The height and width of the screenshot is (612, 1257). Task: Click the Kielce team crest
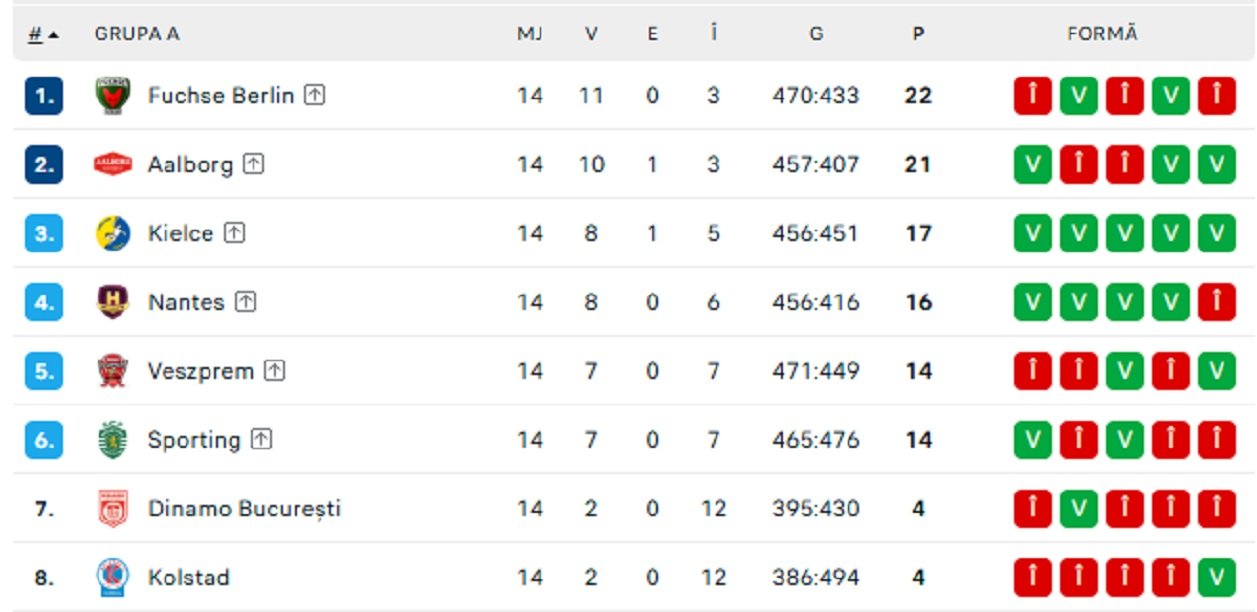pyautogui.click(x=112, y=233)
